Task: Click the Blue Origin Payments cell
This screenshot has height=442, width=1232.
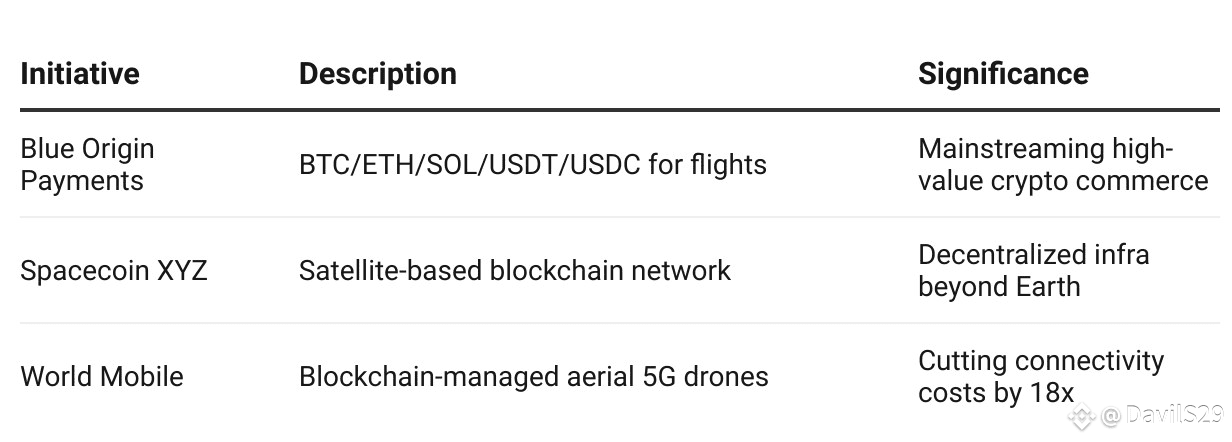Action: point(88,165)
